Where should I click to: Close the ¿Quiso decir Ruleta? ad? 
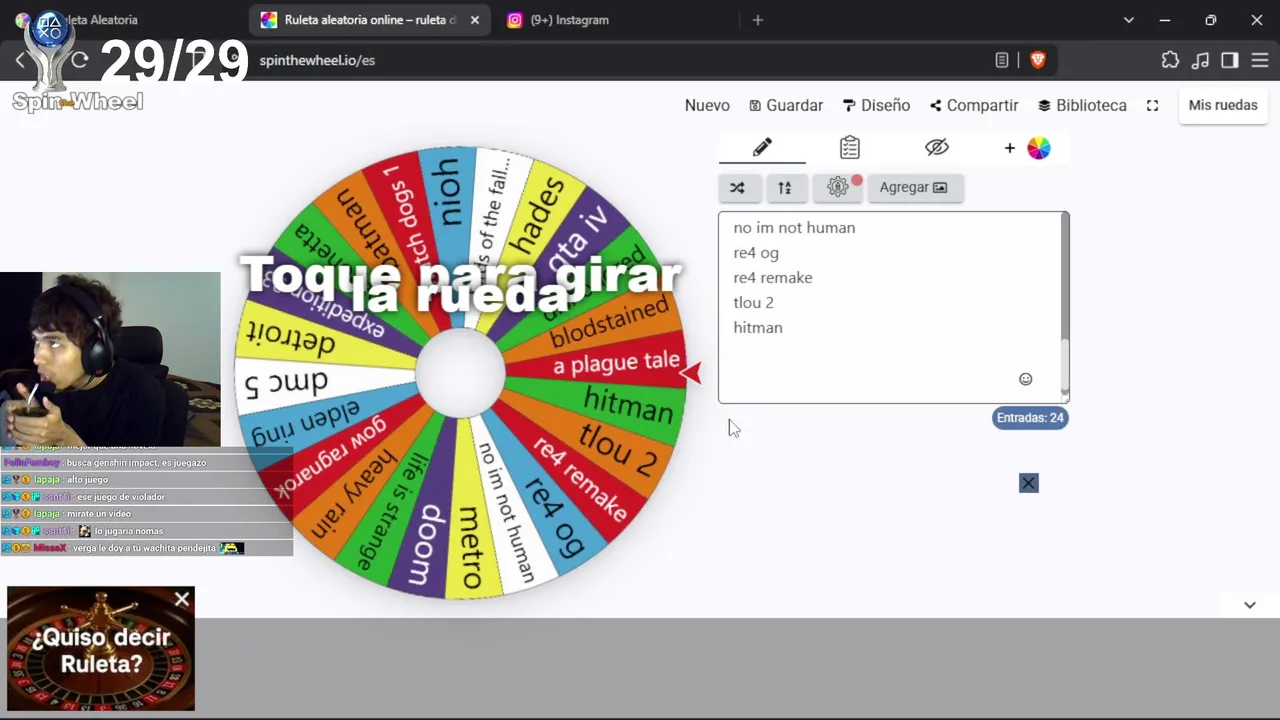tap(182, 600)
